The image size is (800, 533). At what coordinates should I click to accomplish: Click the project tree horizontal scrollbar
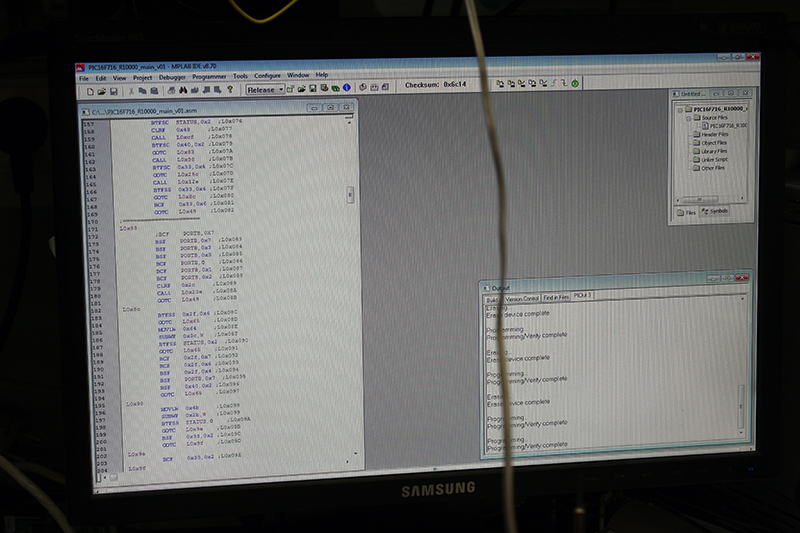click(699, 199)
